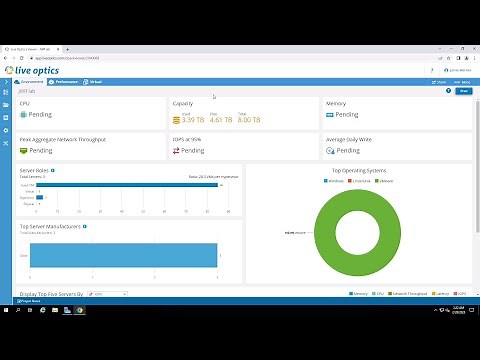The image size is (480, 360).
Task: Click the Share button in blue bar
Action: 439,82
